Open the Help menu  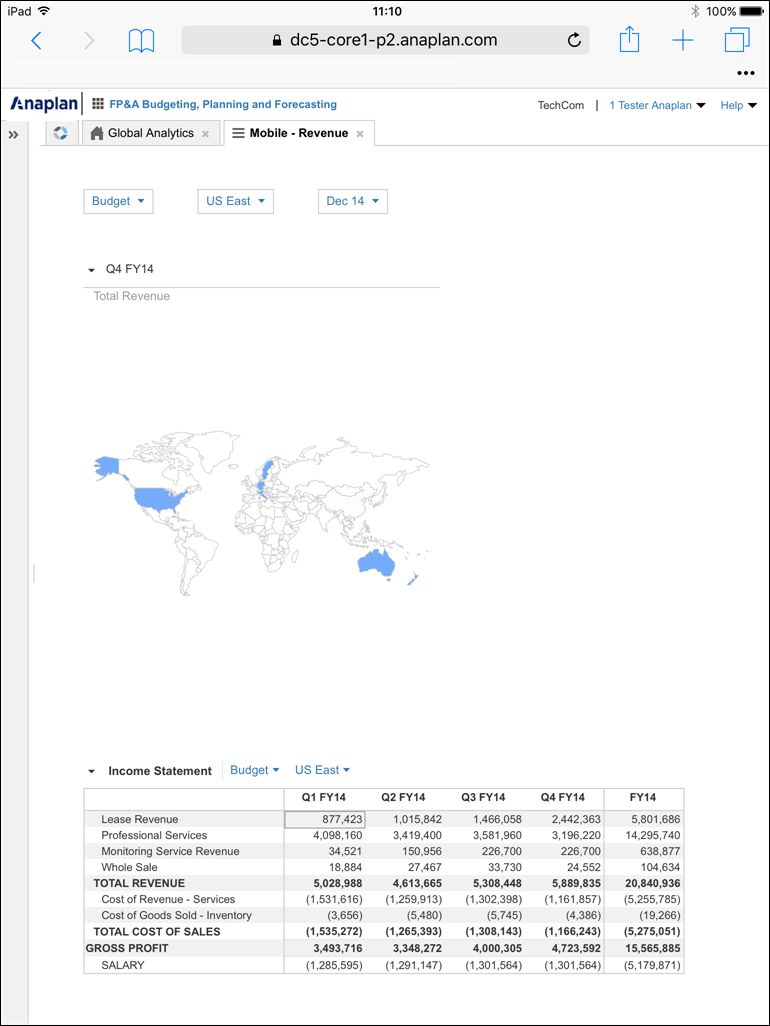[x=738, y=105]
